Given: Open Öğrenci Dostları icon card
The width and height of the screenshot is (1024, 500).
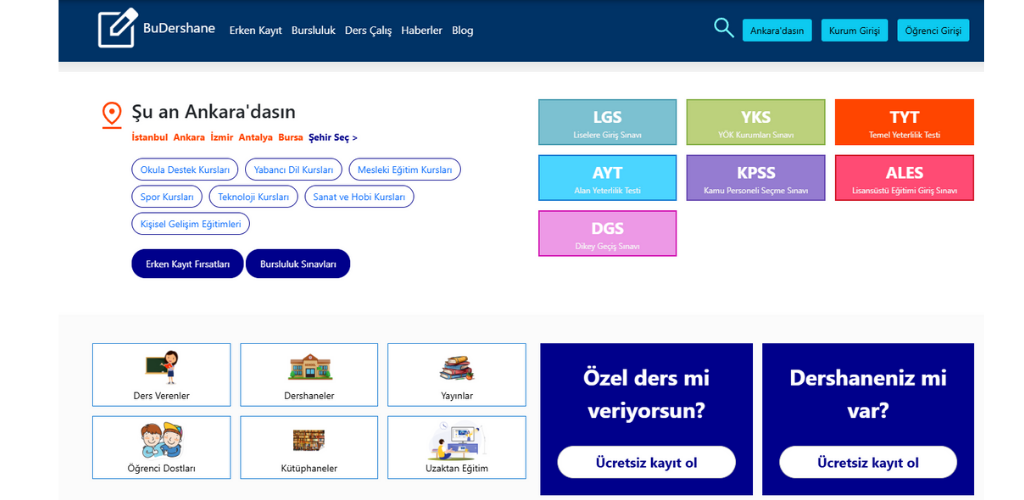Looking at the screenshot, I should pyautogui.click(x=161, y=447).
